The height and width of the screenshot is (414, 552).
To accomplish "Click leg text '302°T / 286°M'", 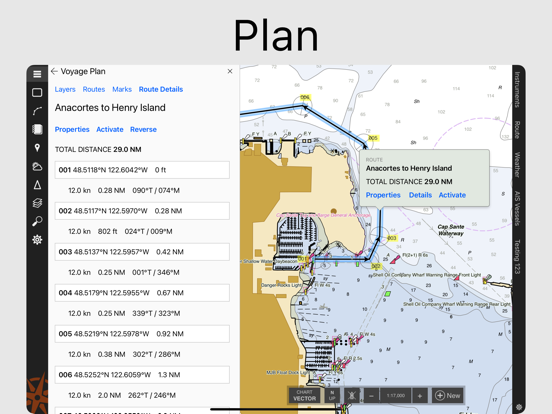I will (156, 354).
